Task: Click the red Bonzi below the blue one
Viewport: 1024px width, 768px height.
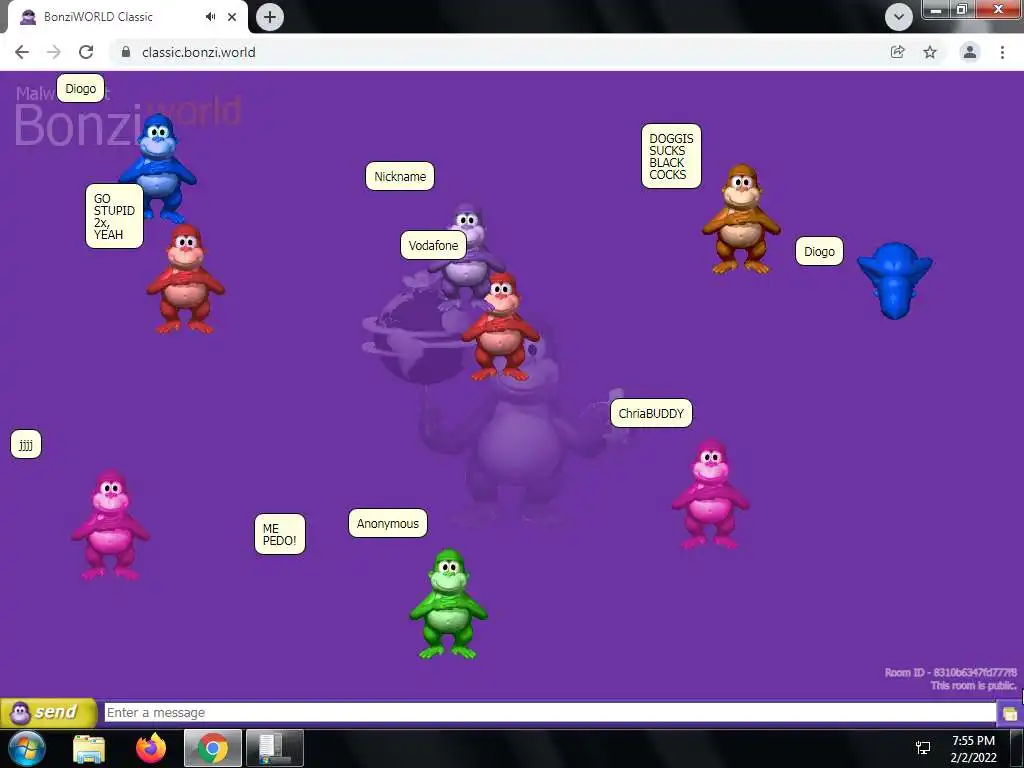Action: 185,279
